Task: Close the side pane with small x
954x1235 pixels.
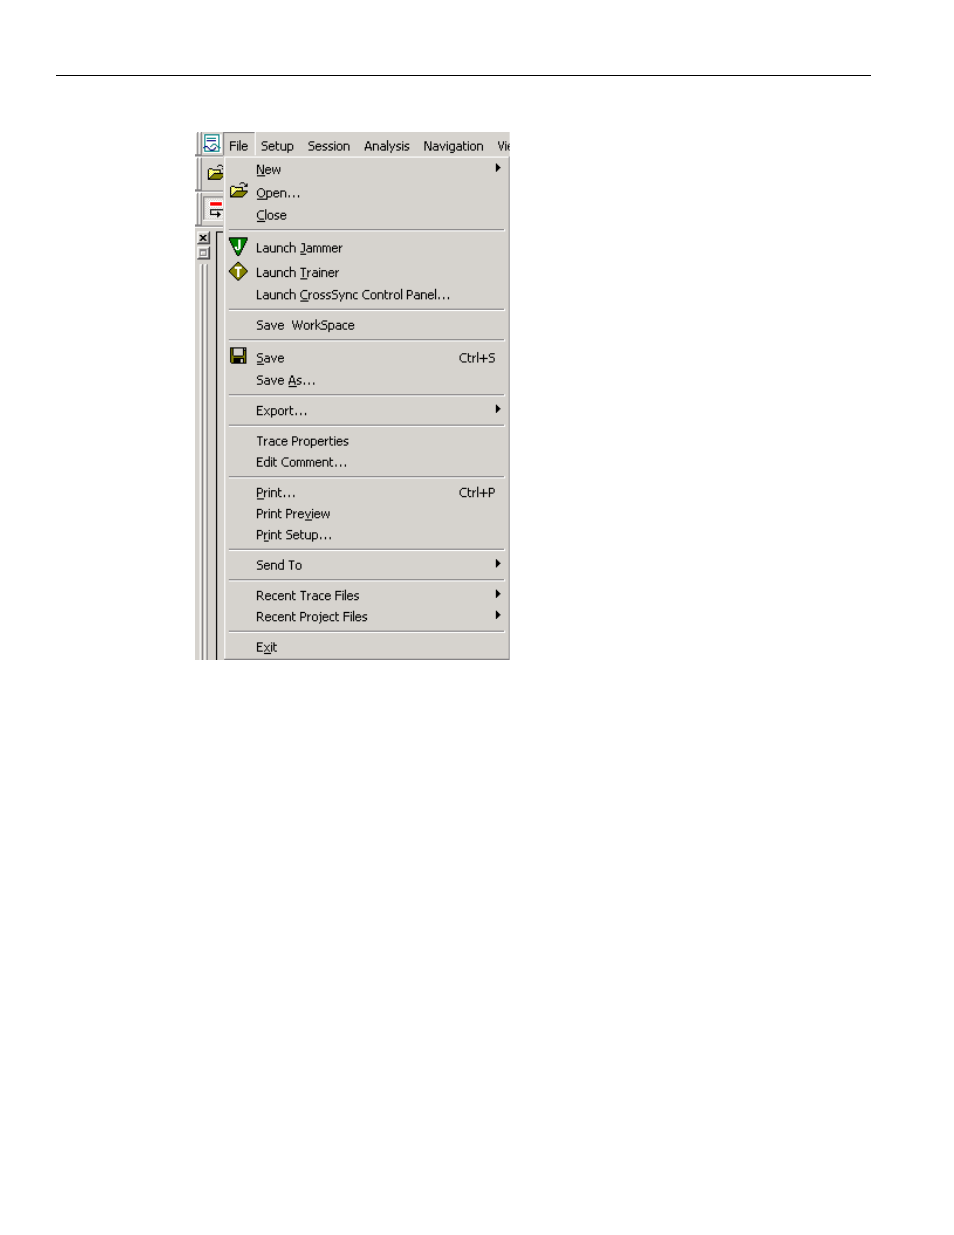Action: [x=203, y=237]
